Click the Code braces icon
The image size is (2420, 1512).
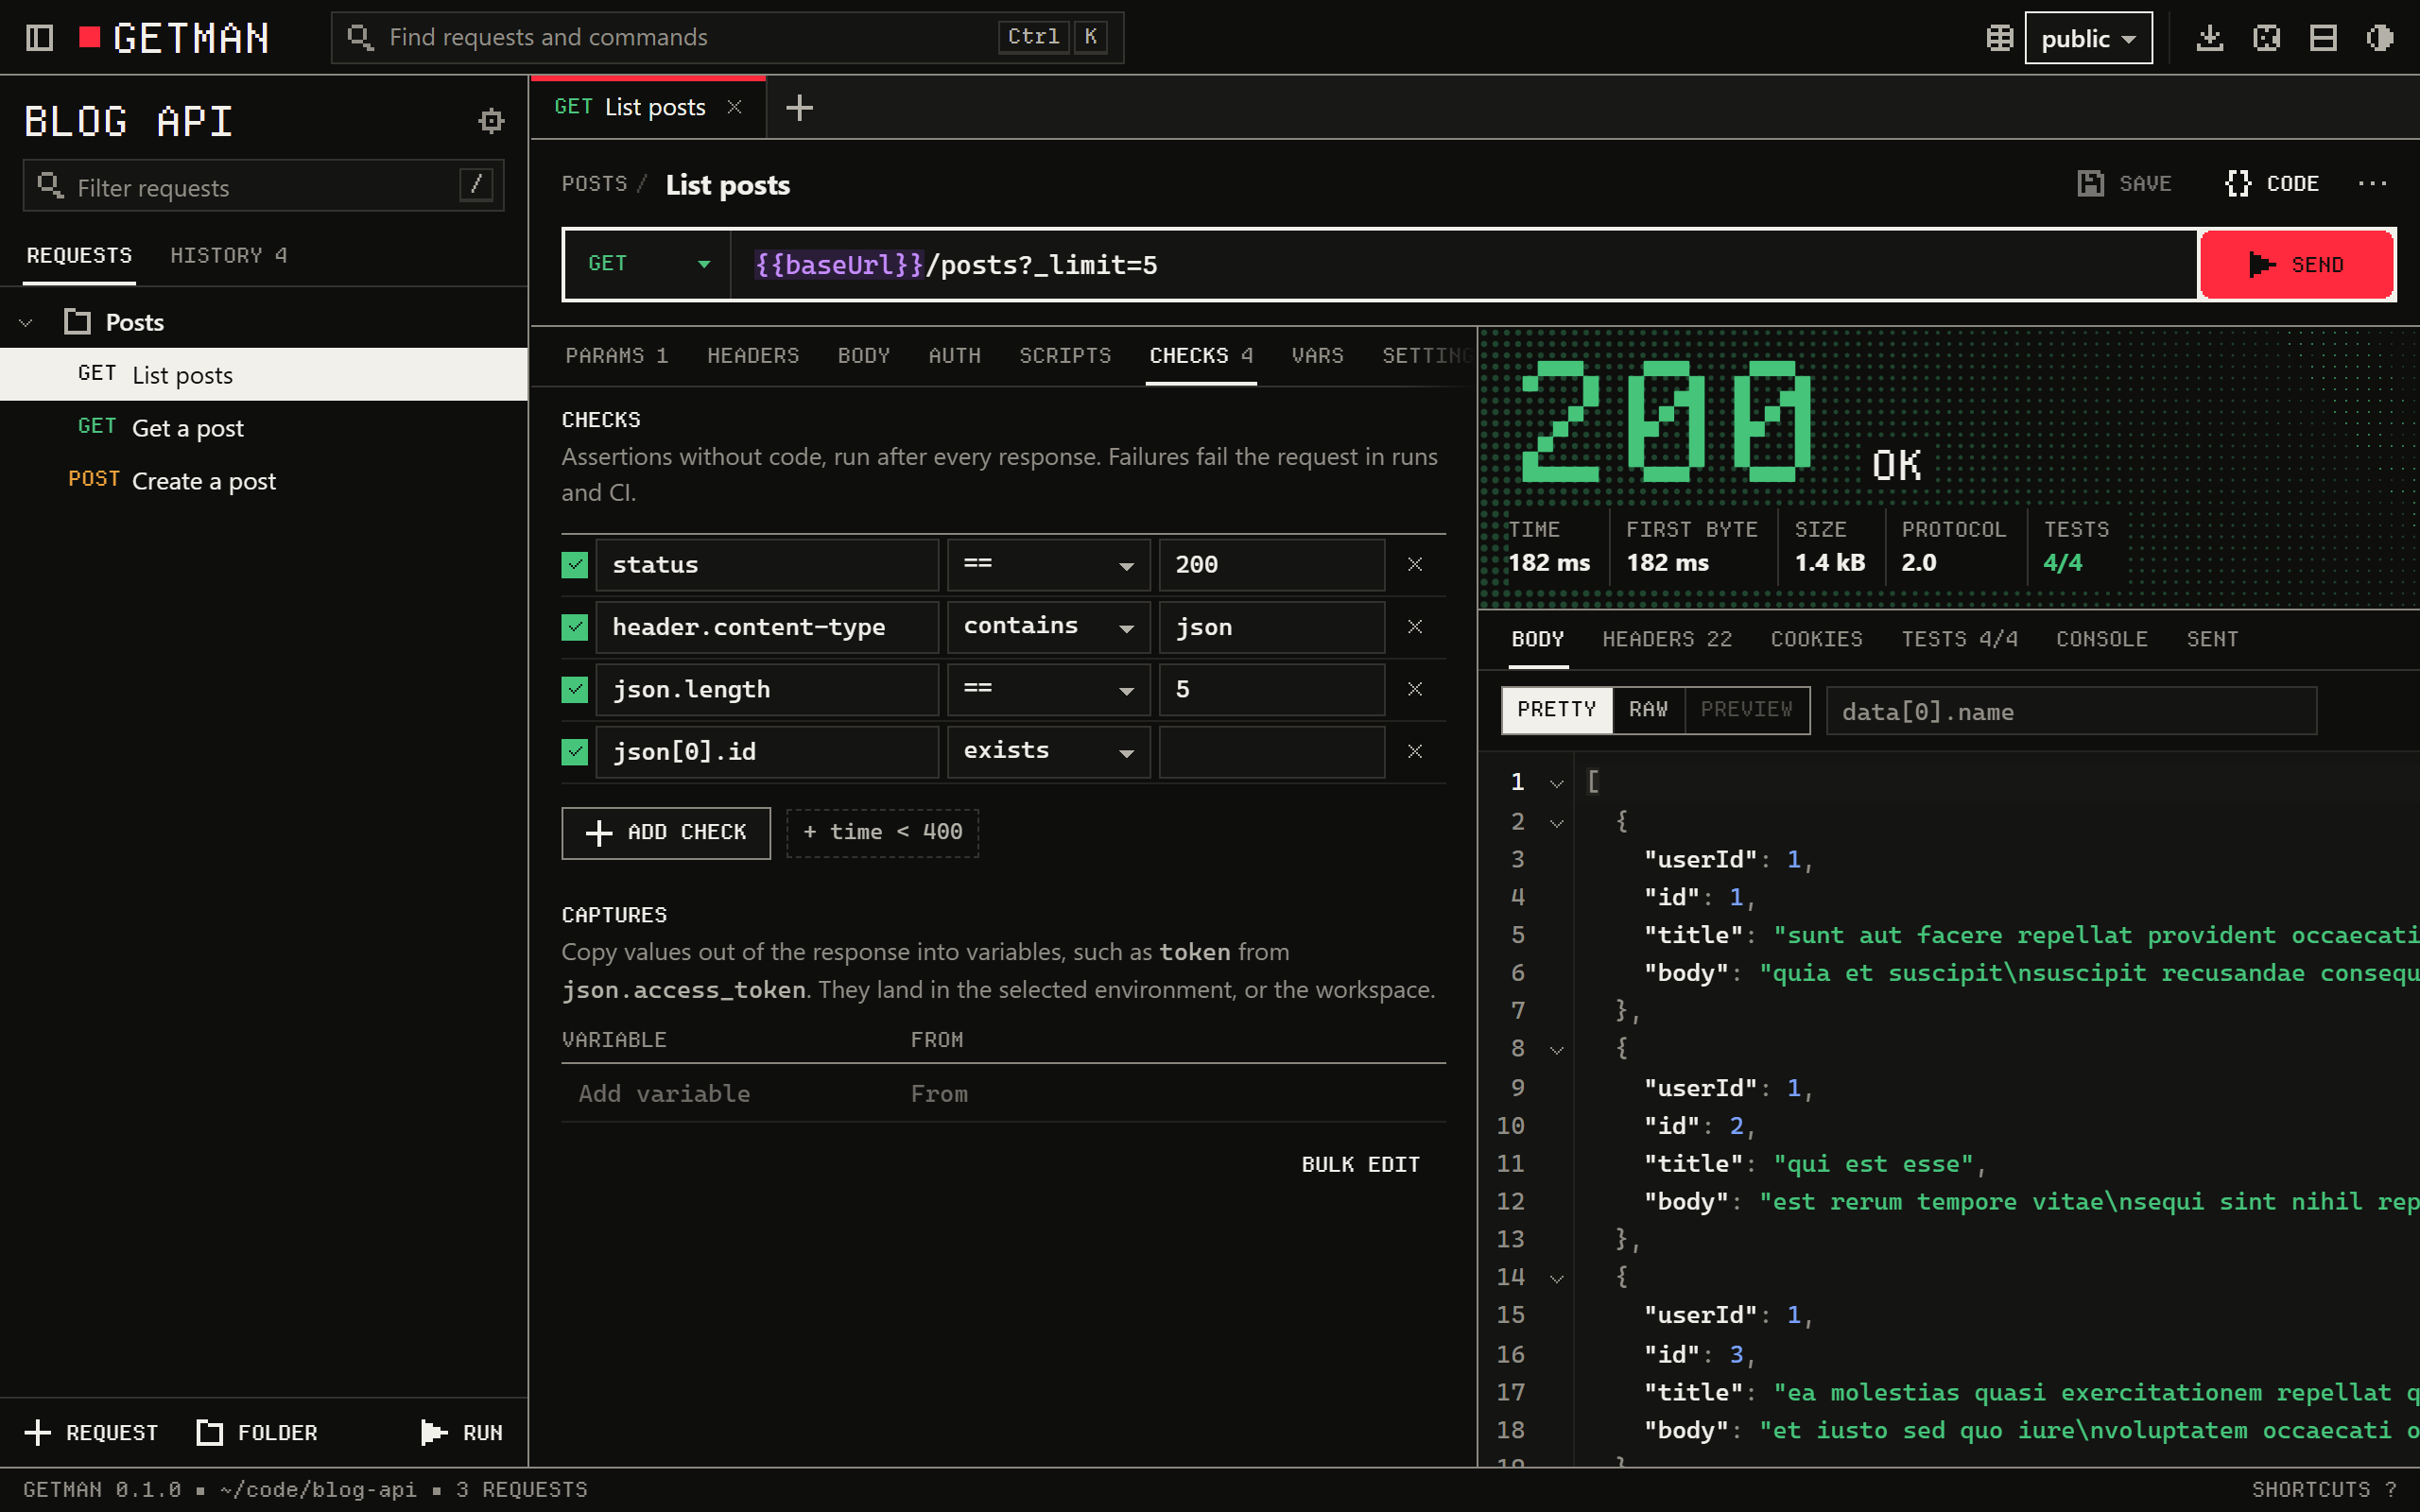pyautogui.click(x=2238, y=183)
